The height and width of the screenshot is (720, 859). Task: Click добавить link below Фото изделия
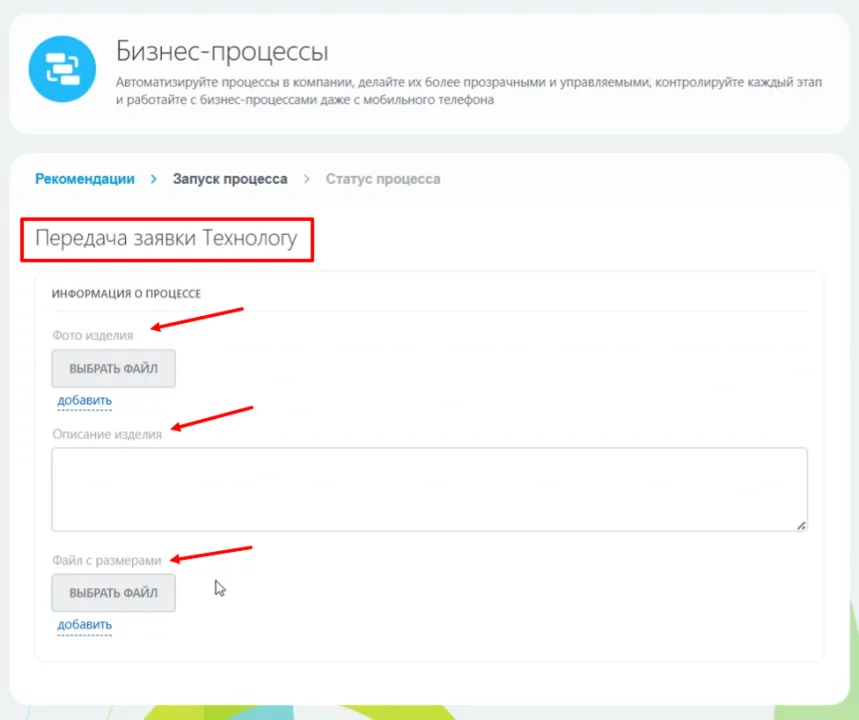click(84, 401)
